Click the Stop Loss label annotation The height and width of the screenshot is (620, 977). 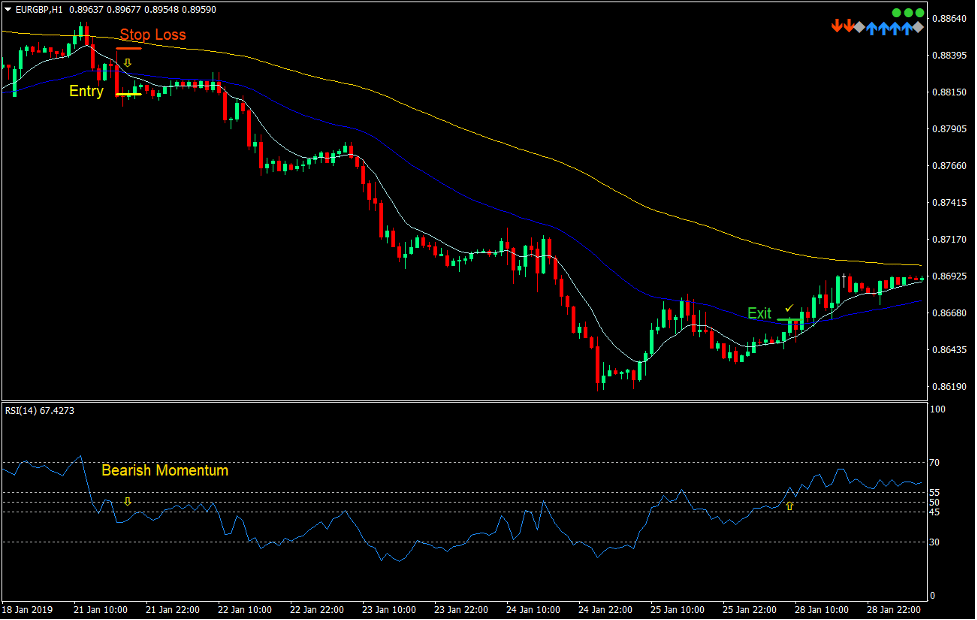[x=153, y=35]
